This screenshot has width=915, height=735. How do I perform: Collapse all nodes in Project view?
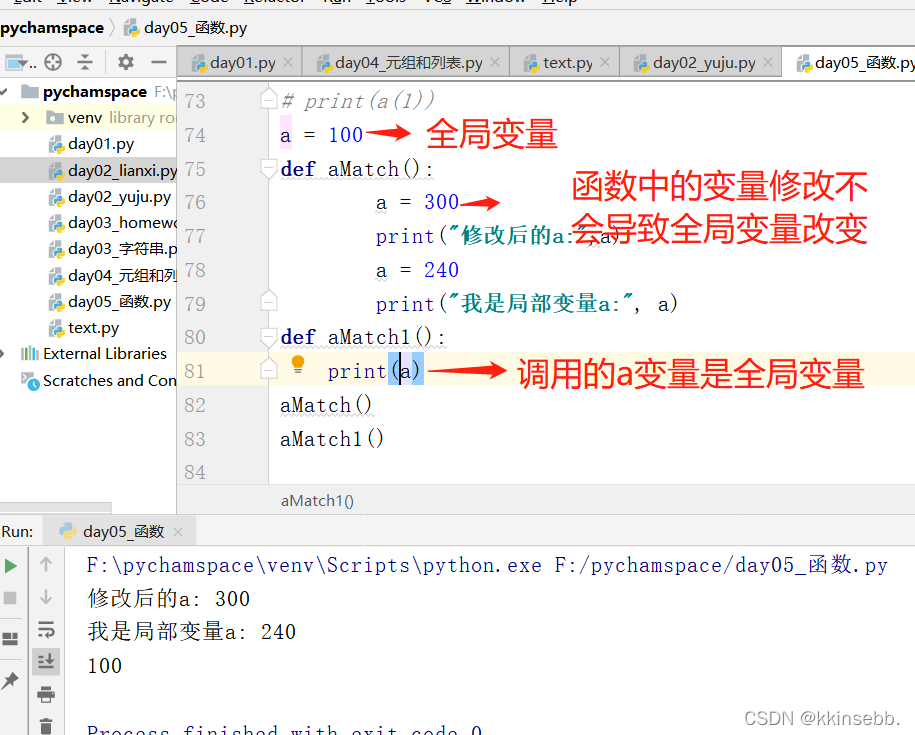coord(85,62)
